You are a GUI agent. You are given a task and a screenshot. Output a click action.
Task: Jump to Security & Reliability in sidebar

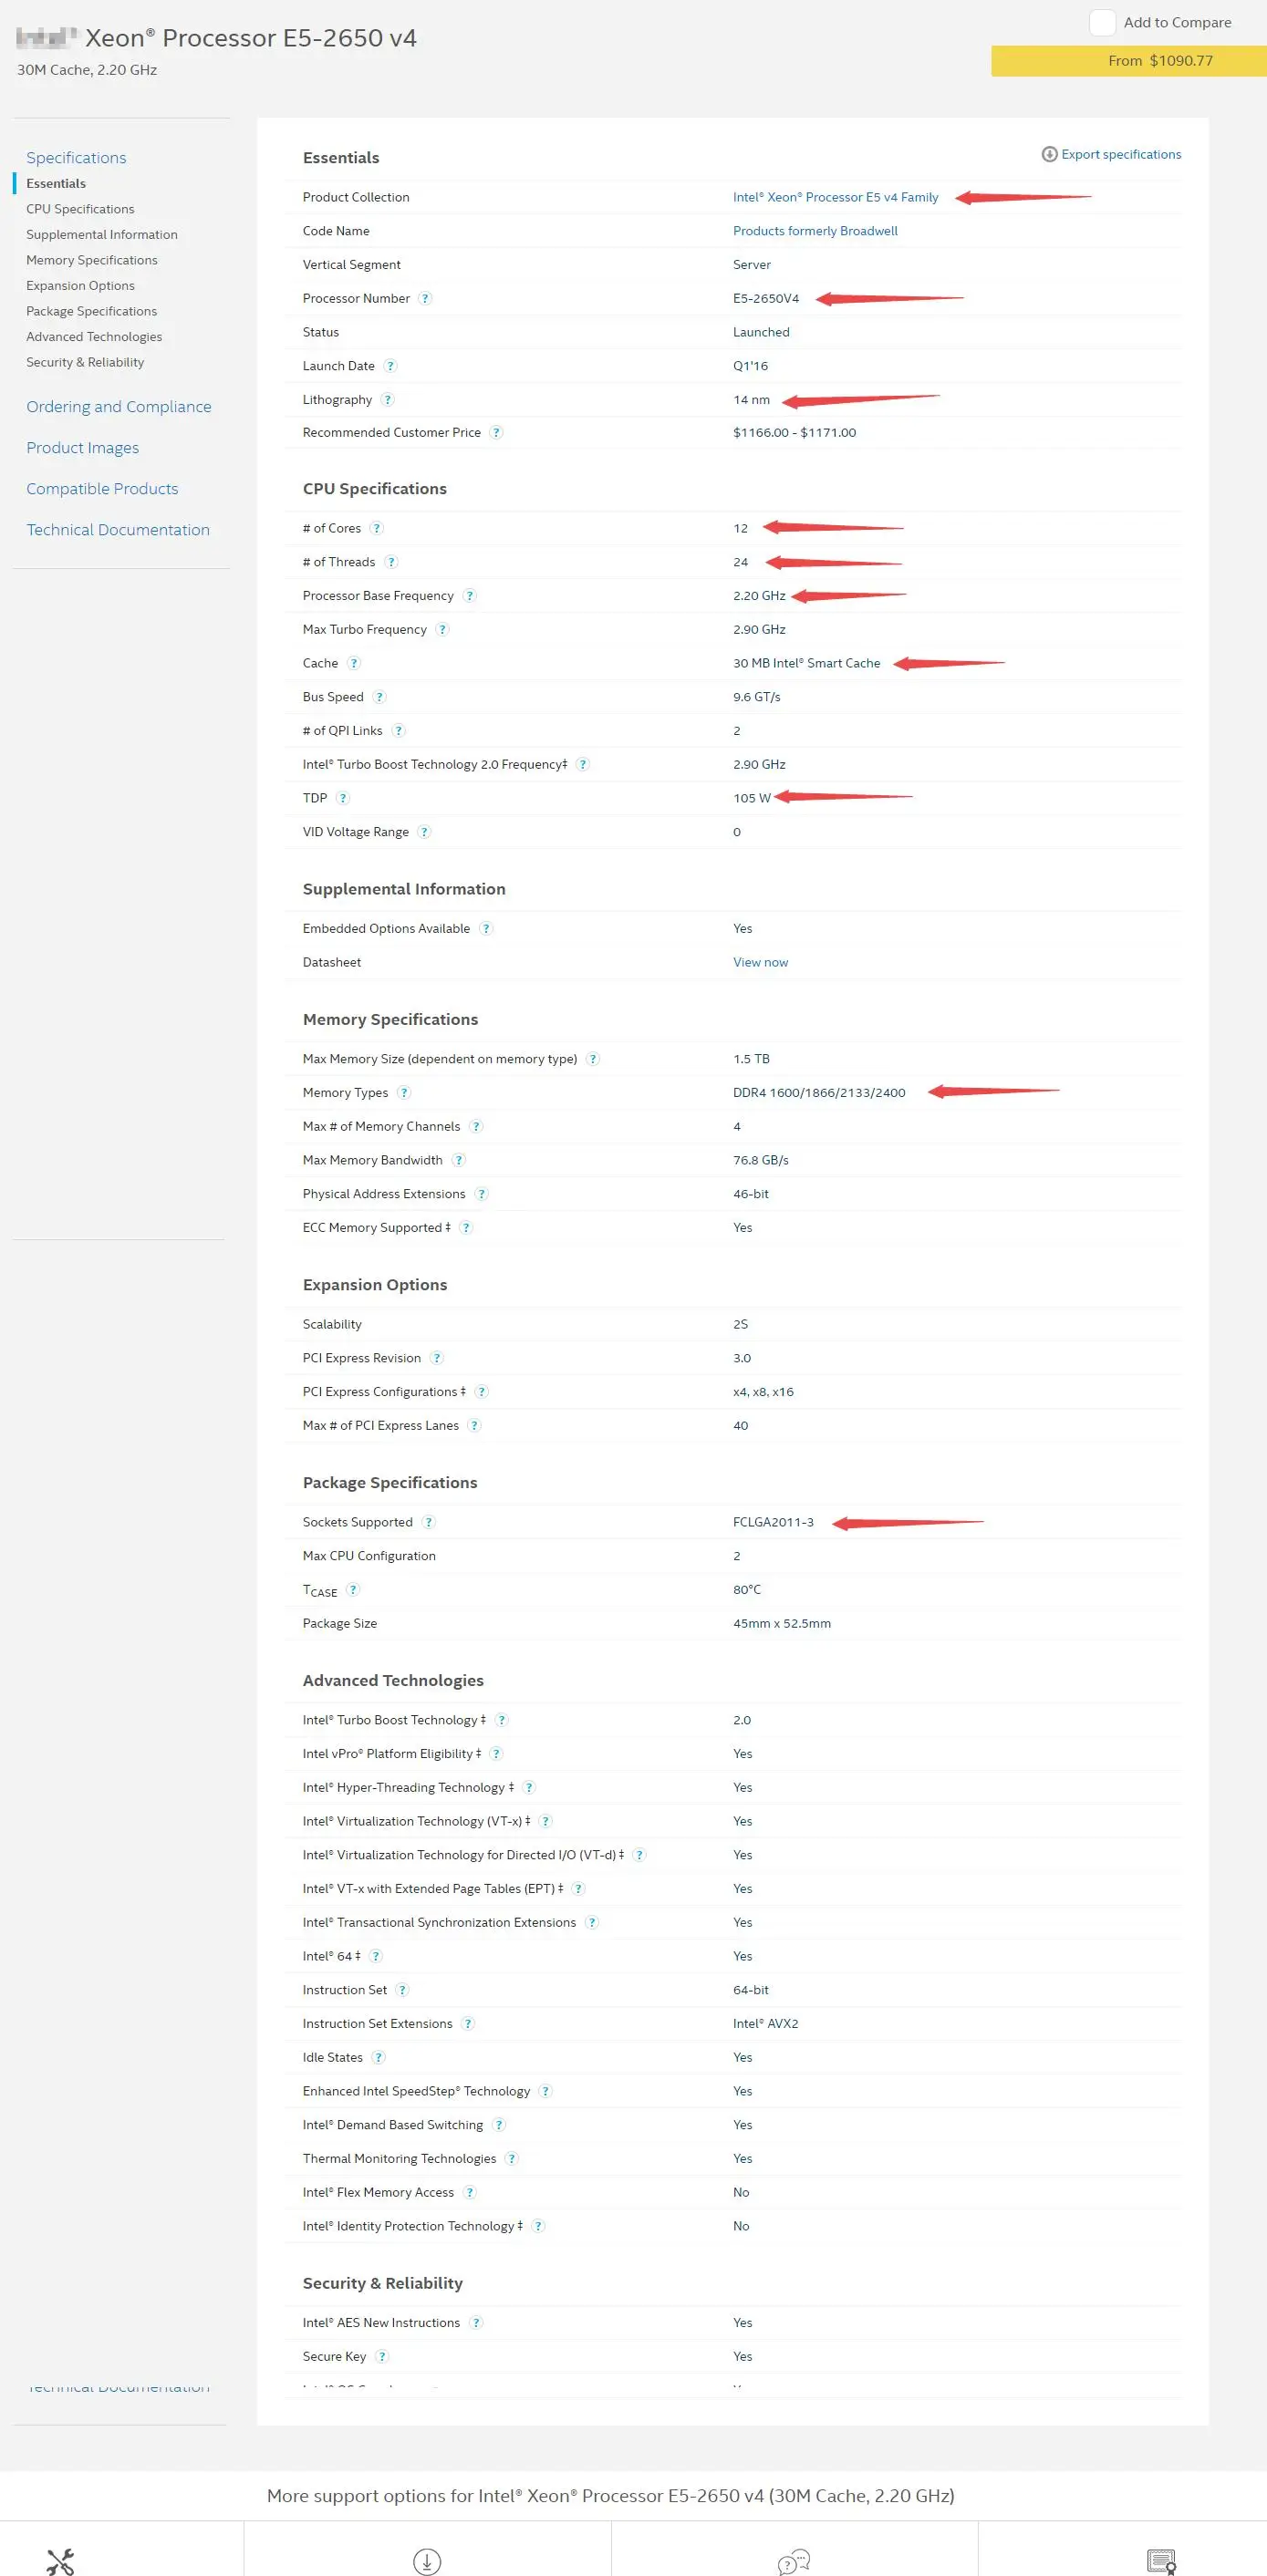(85, 362)
